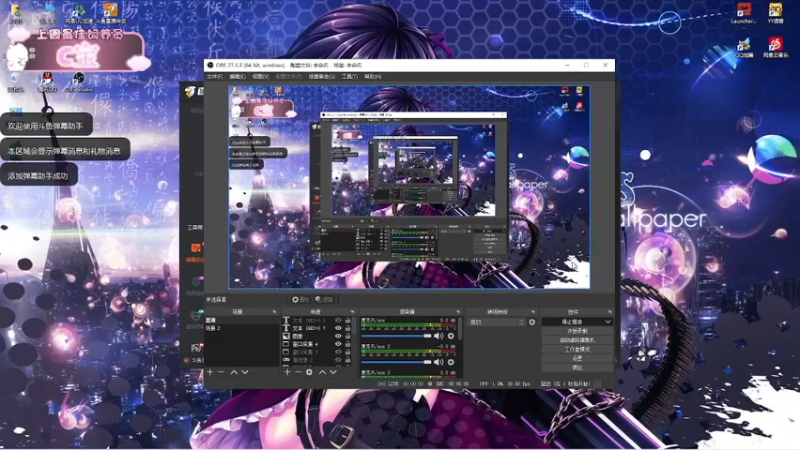Open the 网易云音乐 desktop icon

pyautogui.click(x=776, y=47)
